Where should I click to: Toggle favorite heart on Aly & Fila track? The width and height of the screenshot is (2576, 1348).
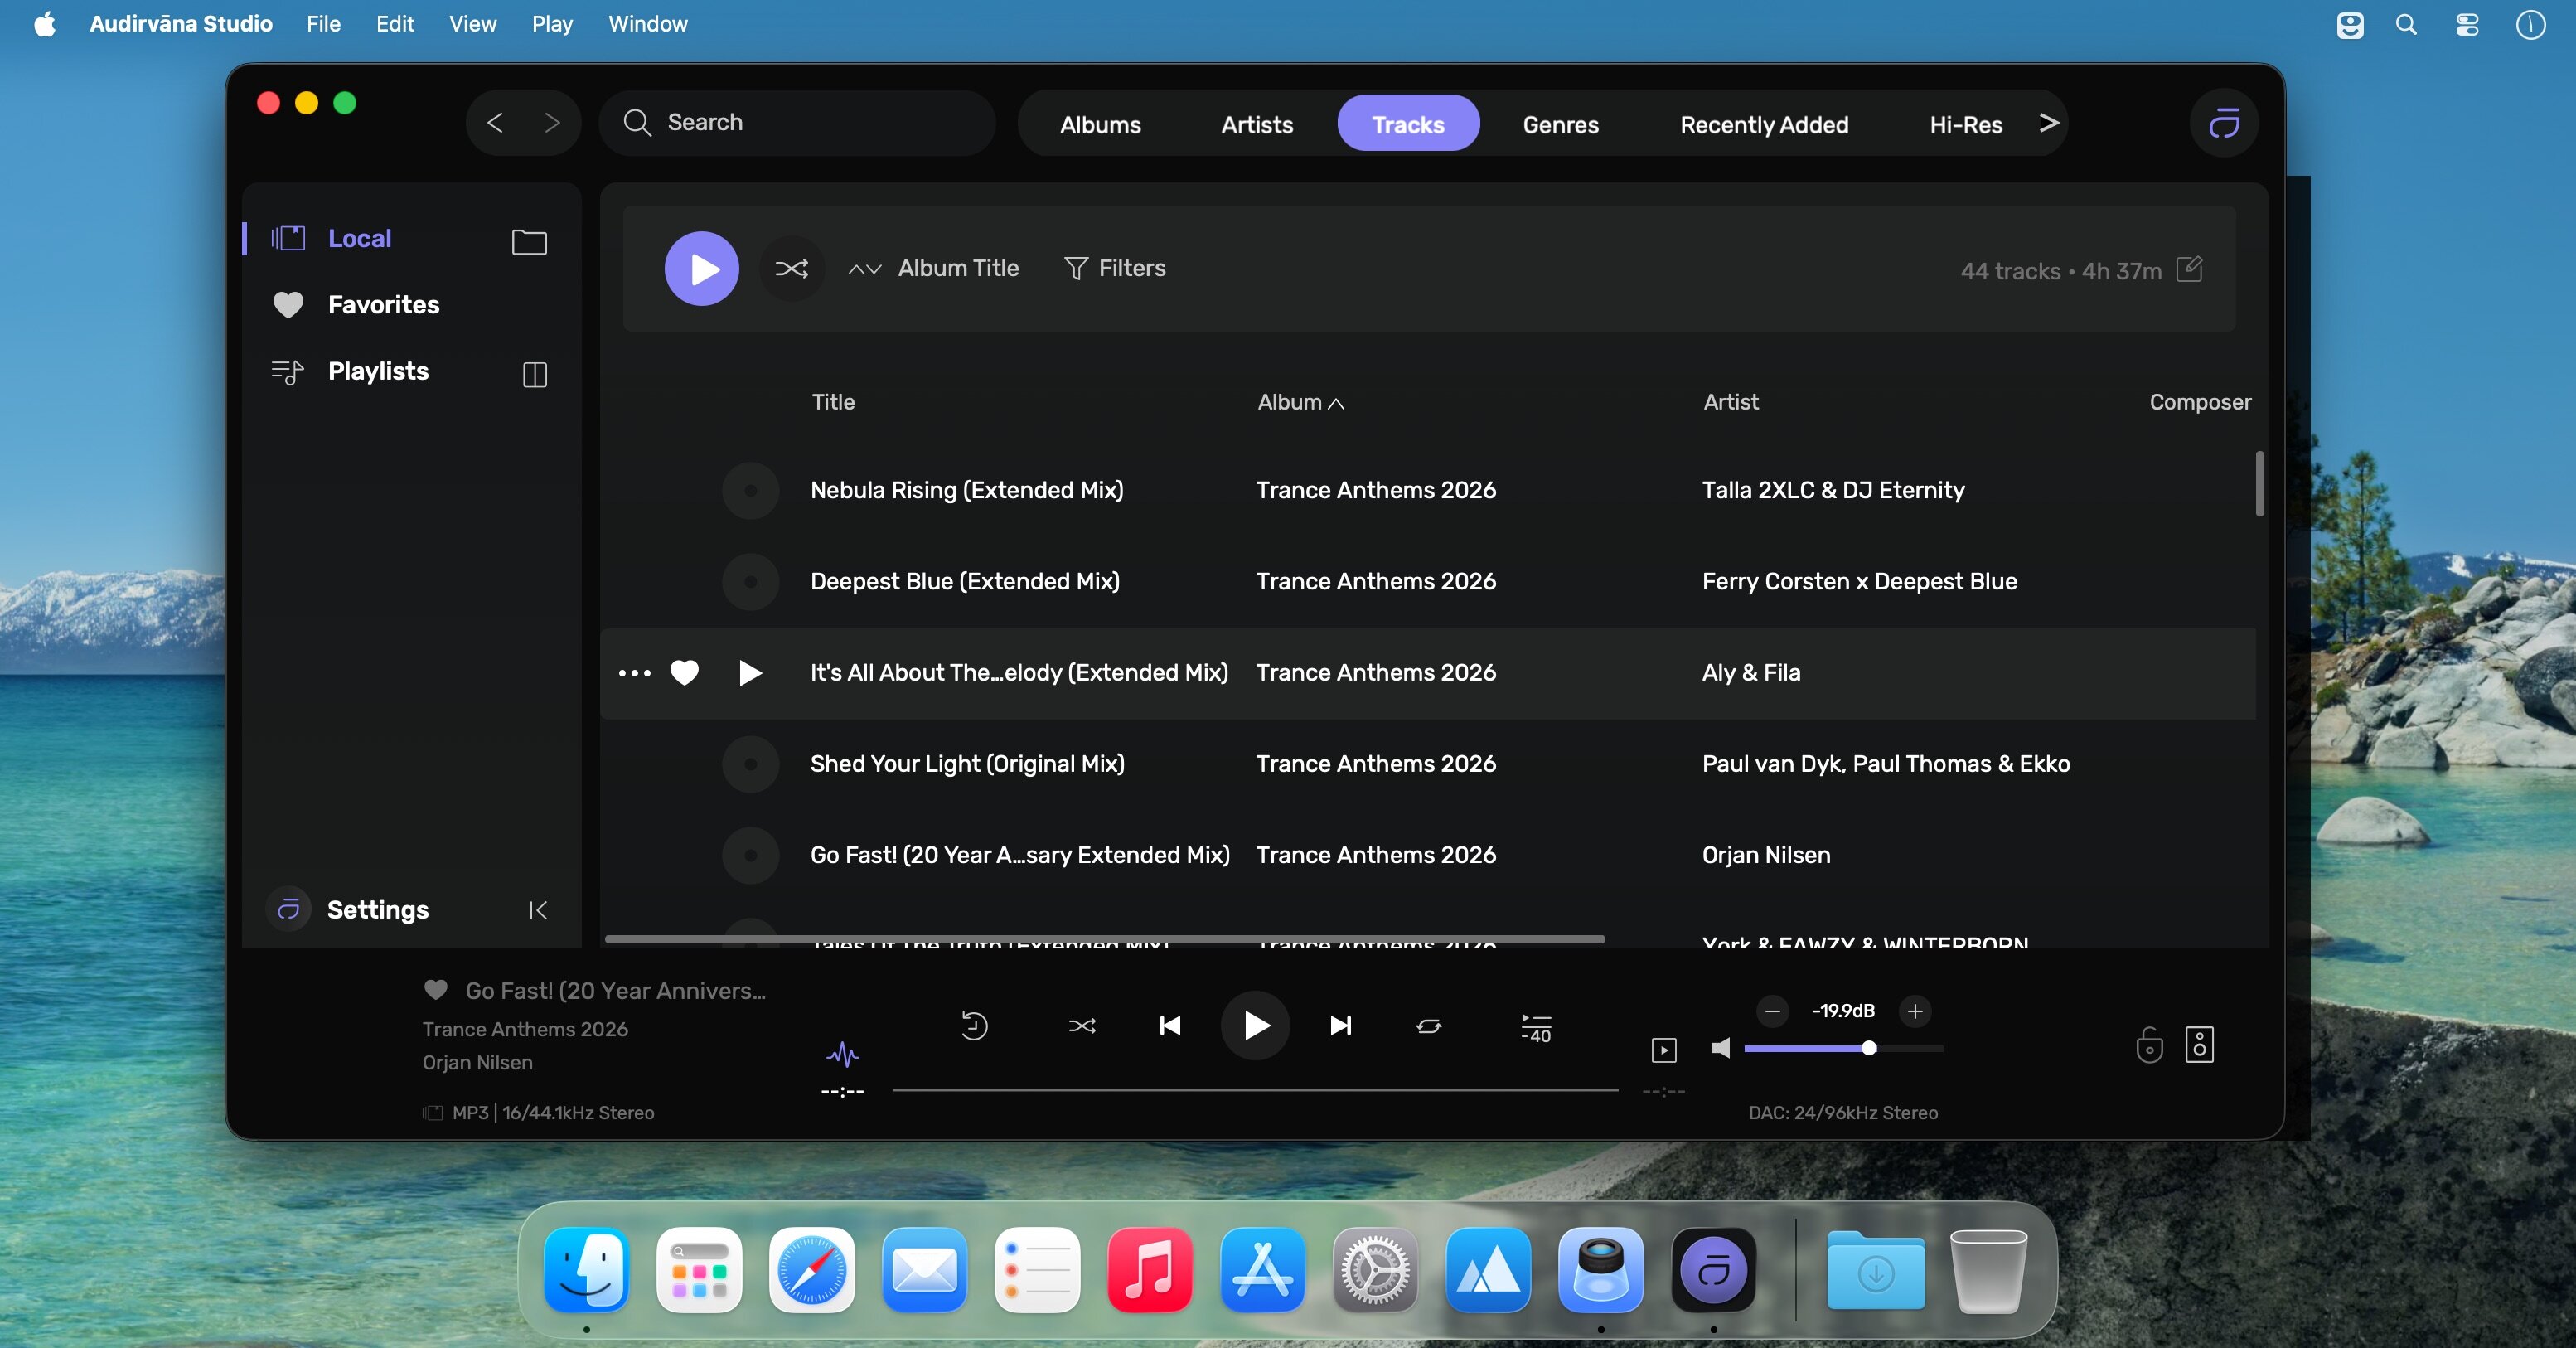point(684,673)
